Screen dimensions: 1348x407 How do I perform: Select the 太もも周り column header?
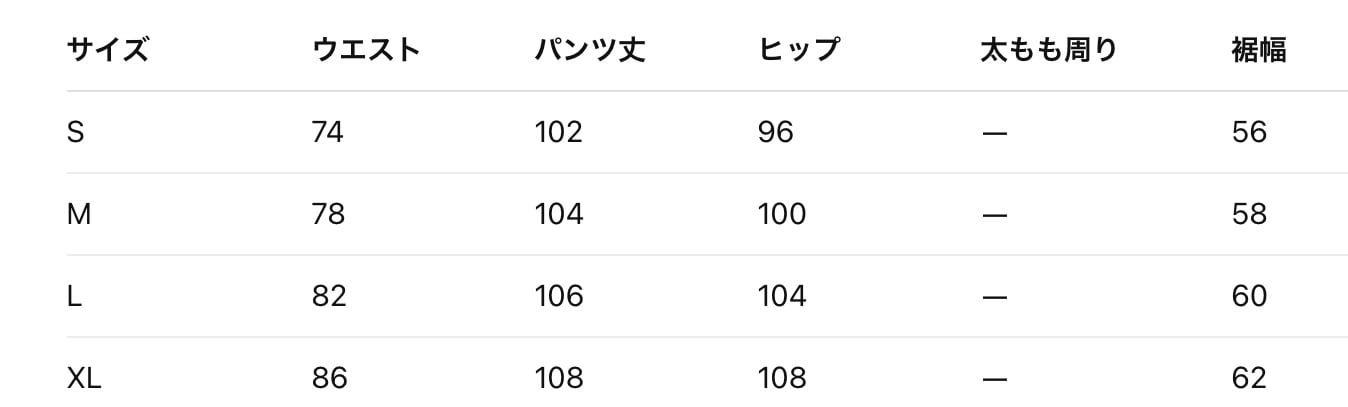[1049, 50]
